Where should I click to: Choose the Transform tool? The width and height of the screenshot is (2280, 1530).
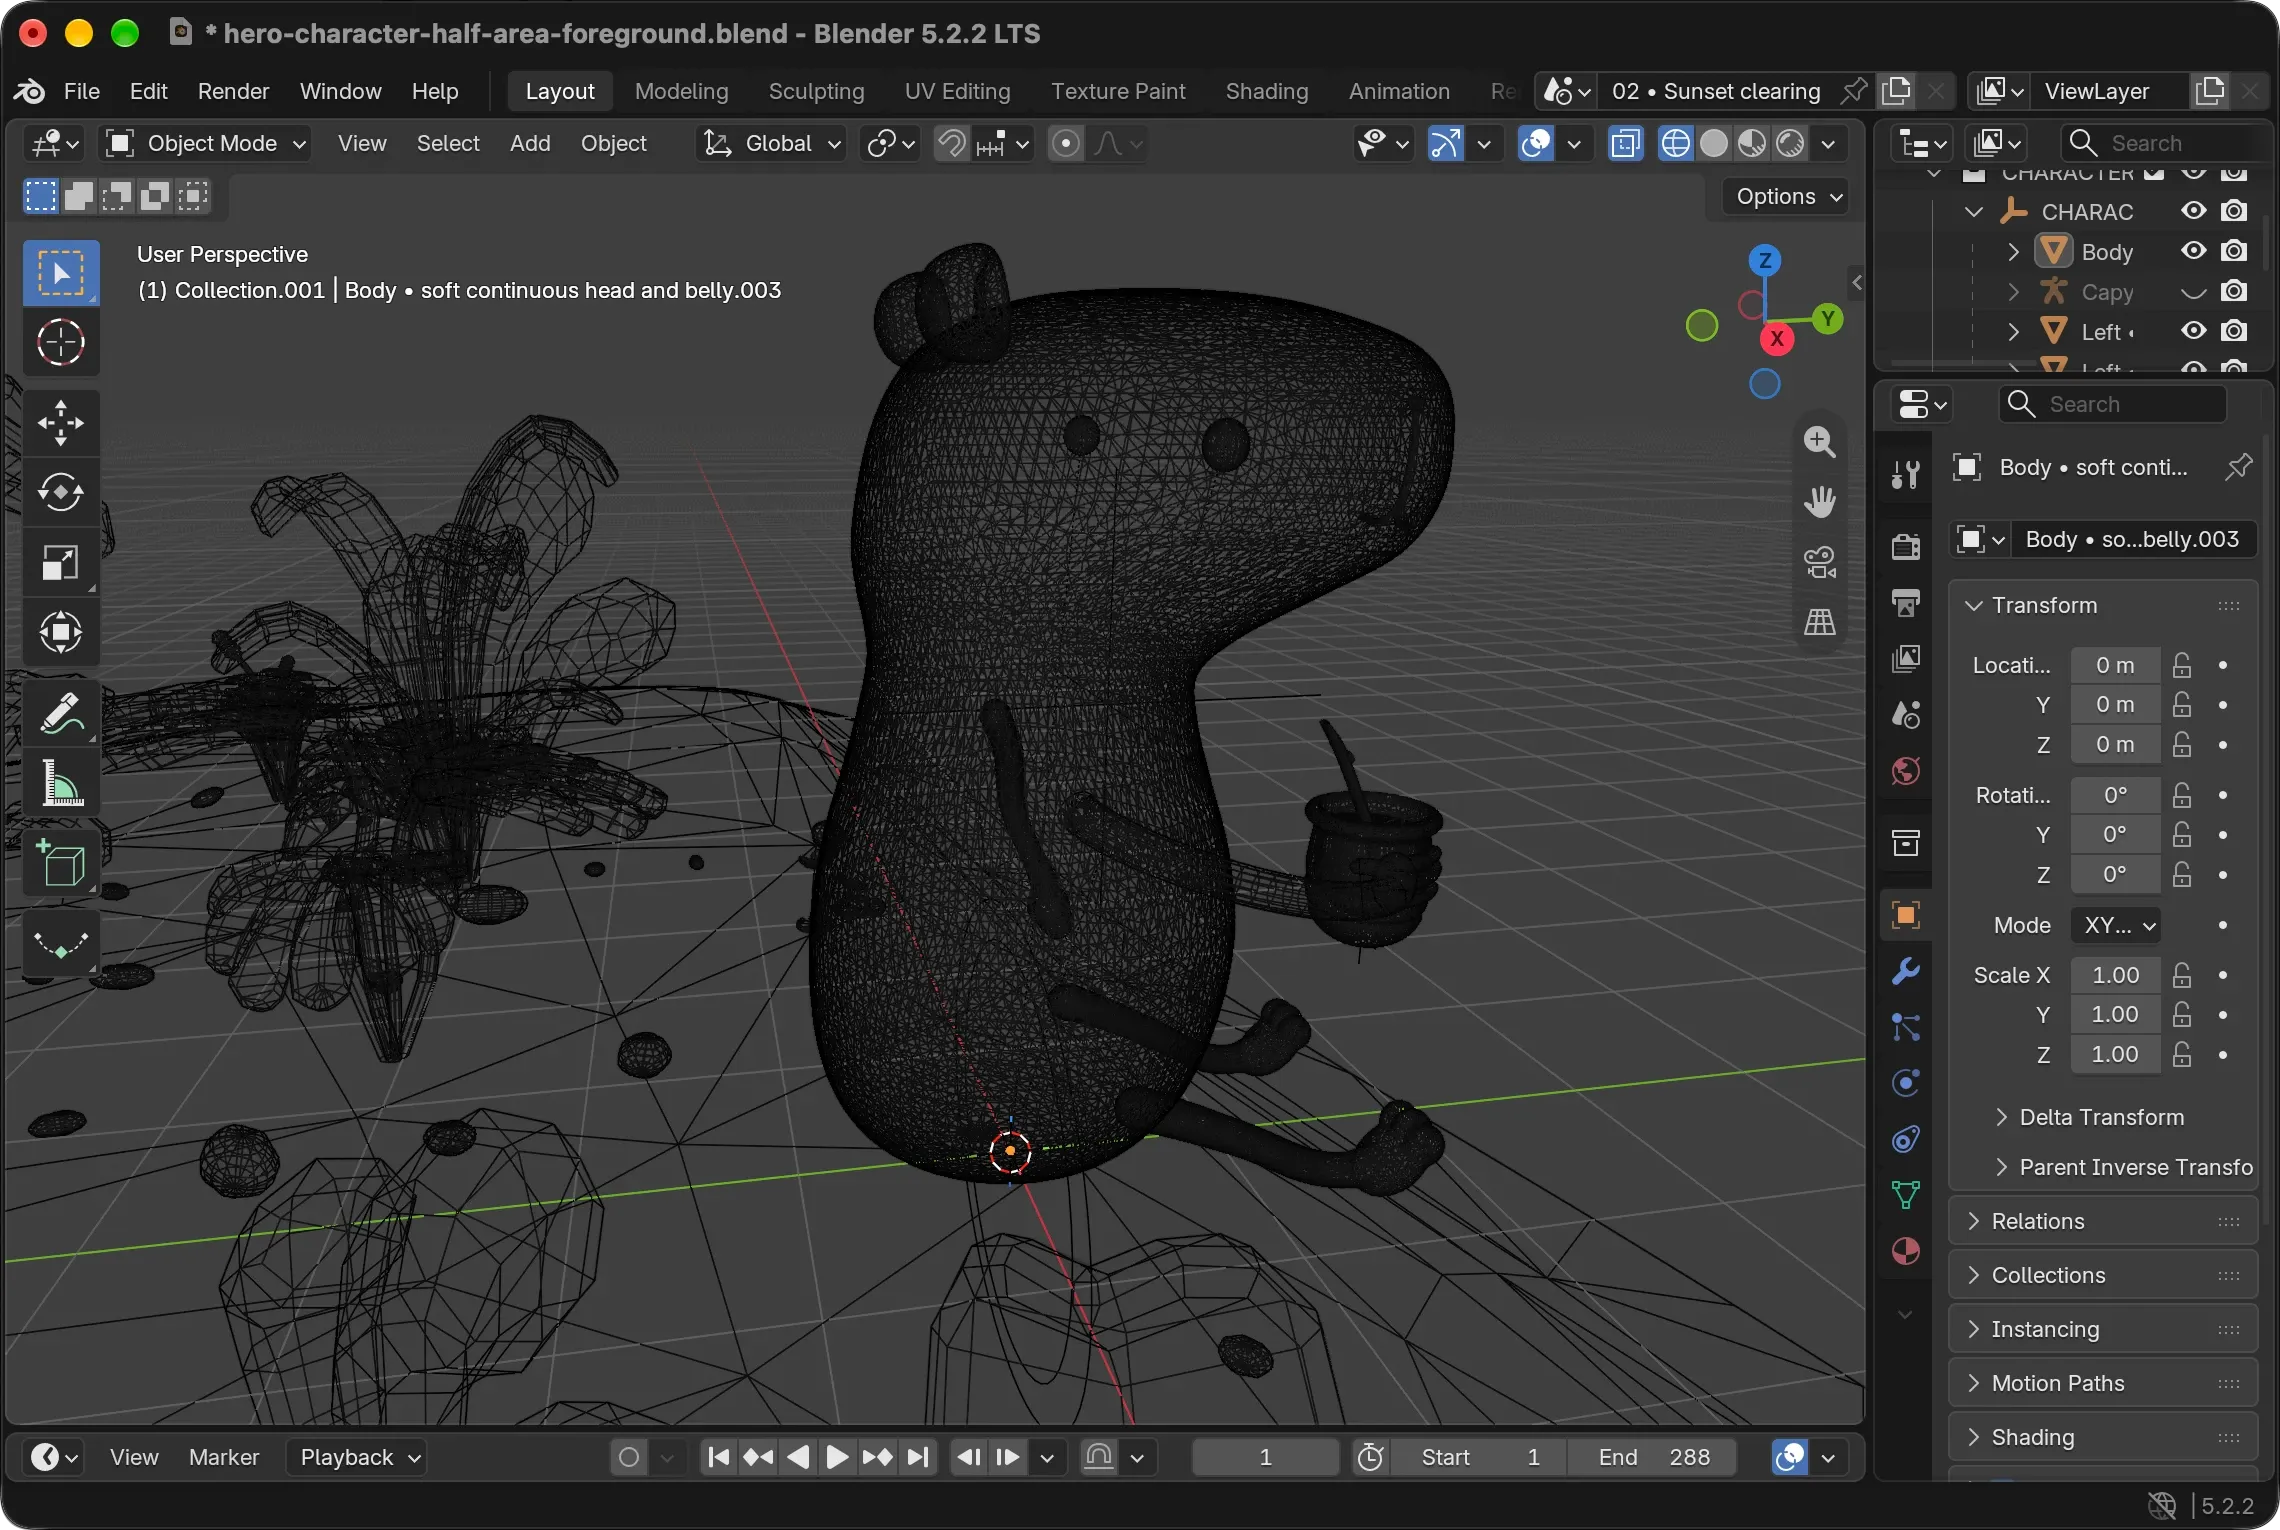click(61, 632)
